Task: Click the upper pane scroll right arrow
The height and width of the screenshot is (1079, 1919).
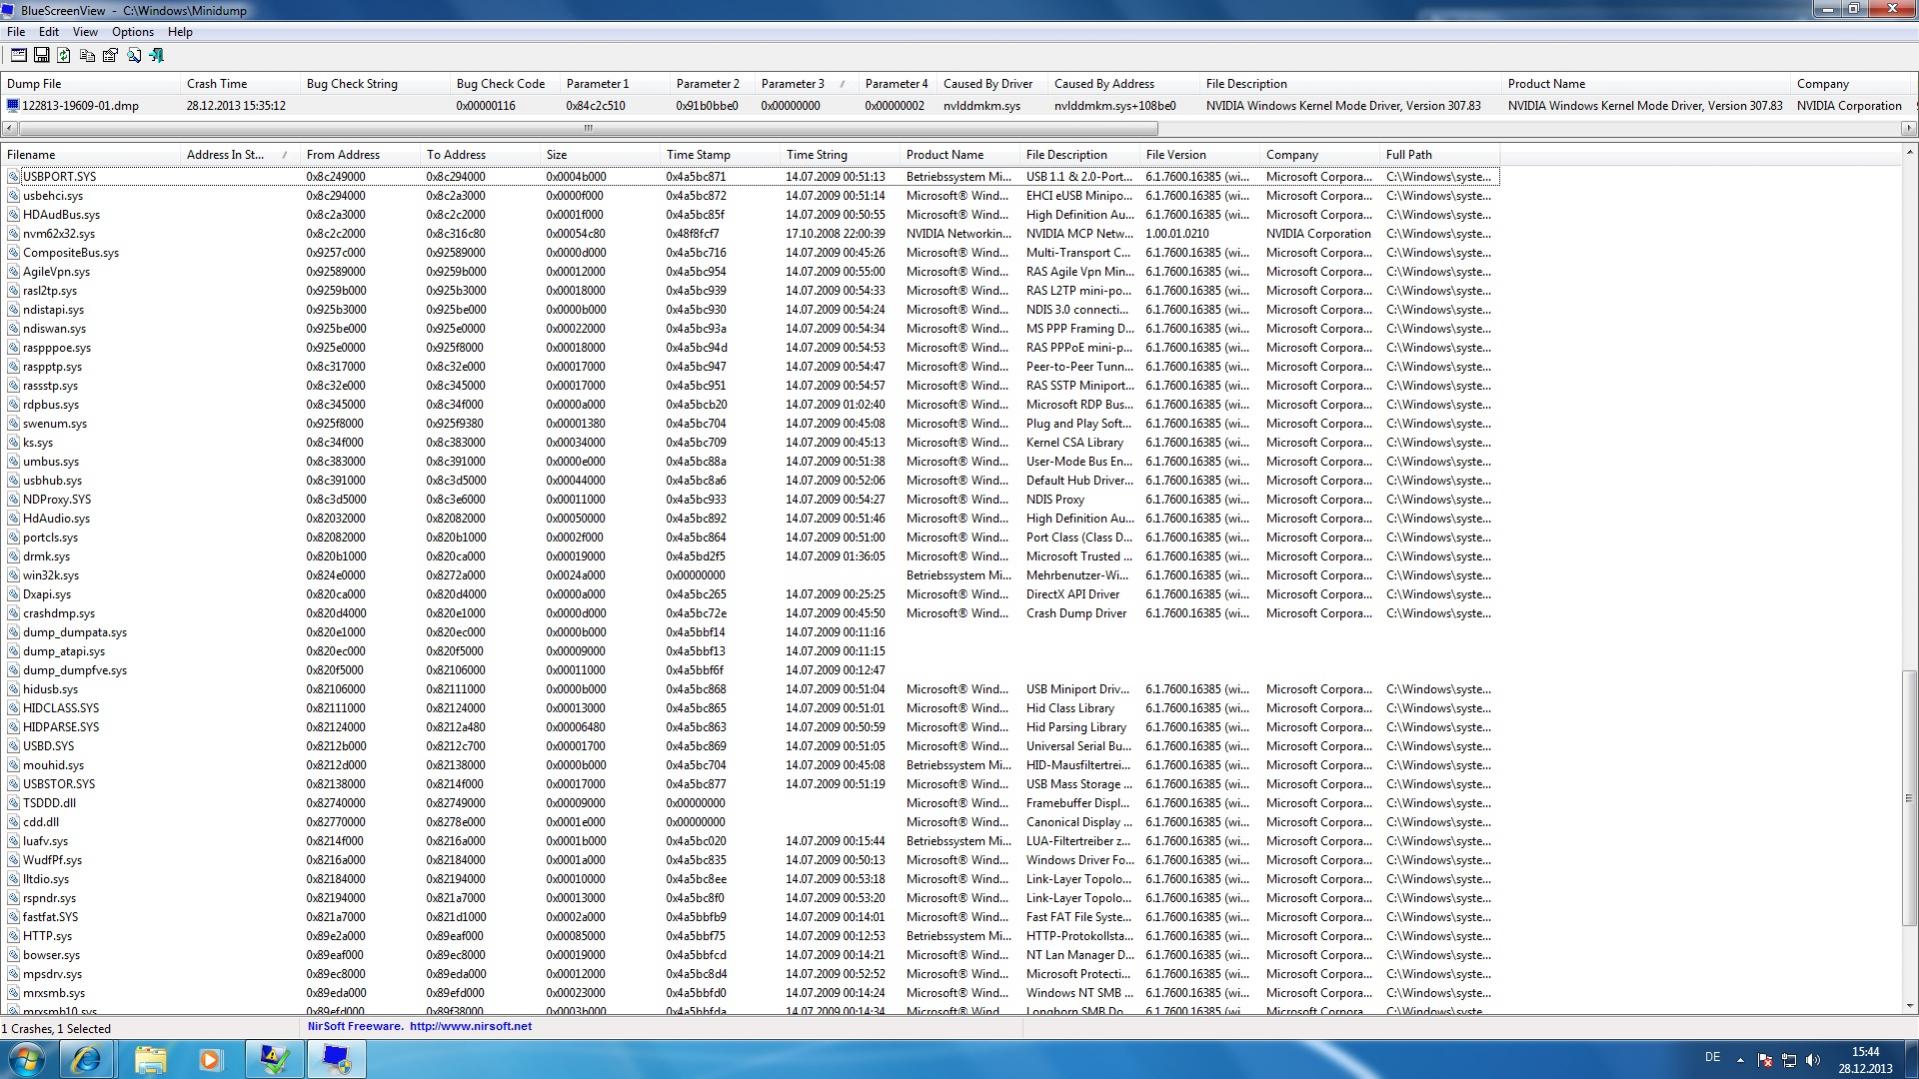Action: (1909, 128)
